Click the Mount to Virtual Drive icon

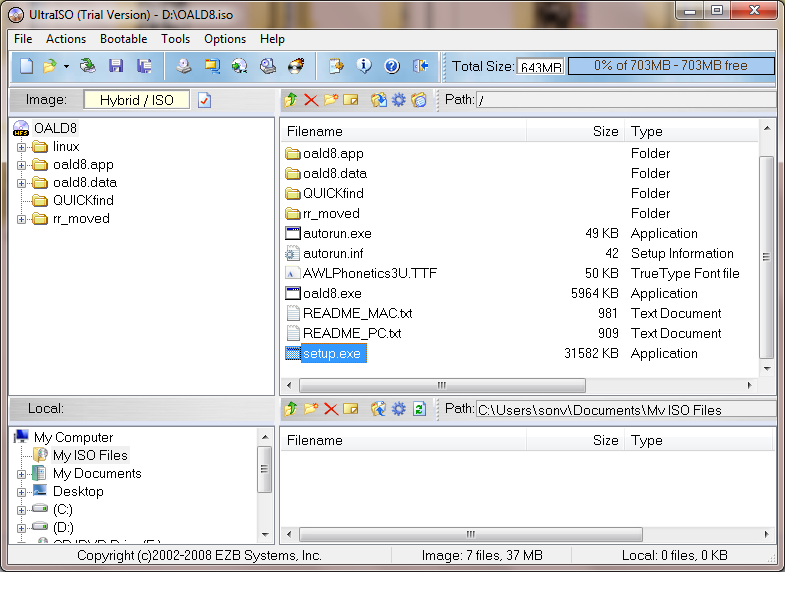[268, 66]
